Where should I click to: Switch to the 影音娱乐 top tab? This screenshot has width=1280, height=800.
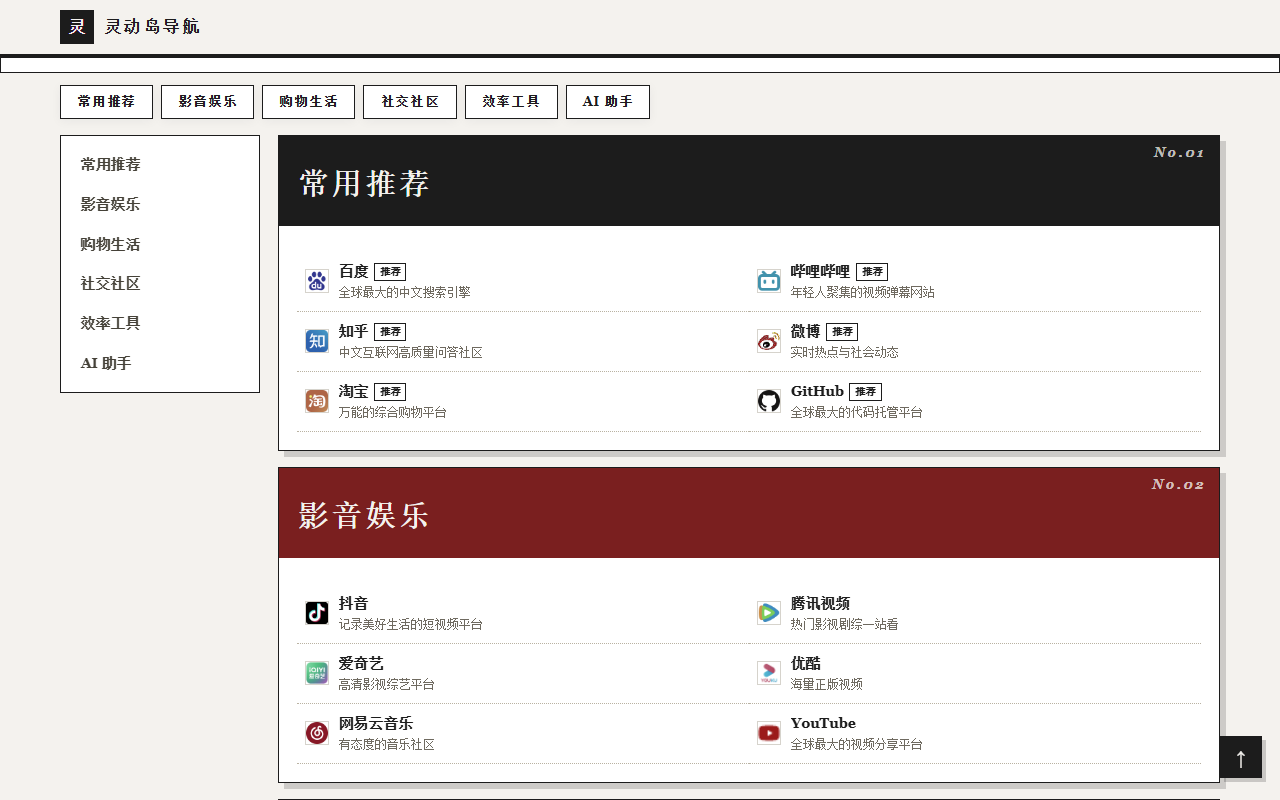coord(207,102)
